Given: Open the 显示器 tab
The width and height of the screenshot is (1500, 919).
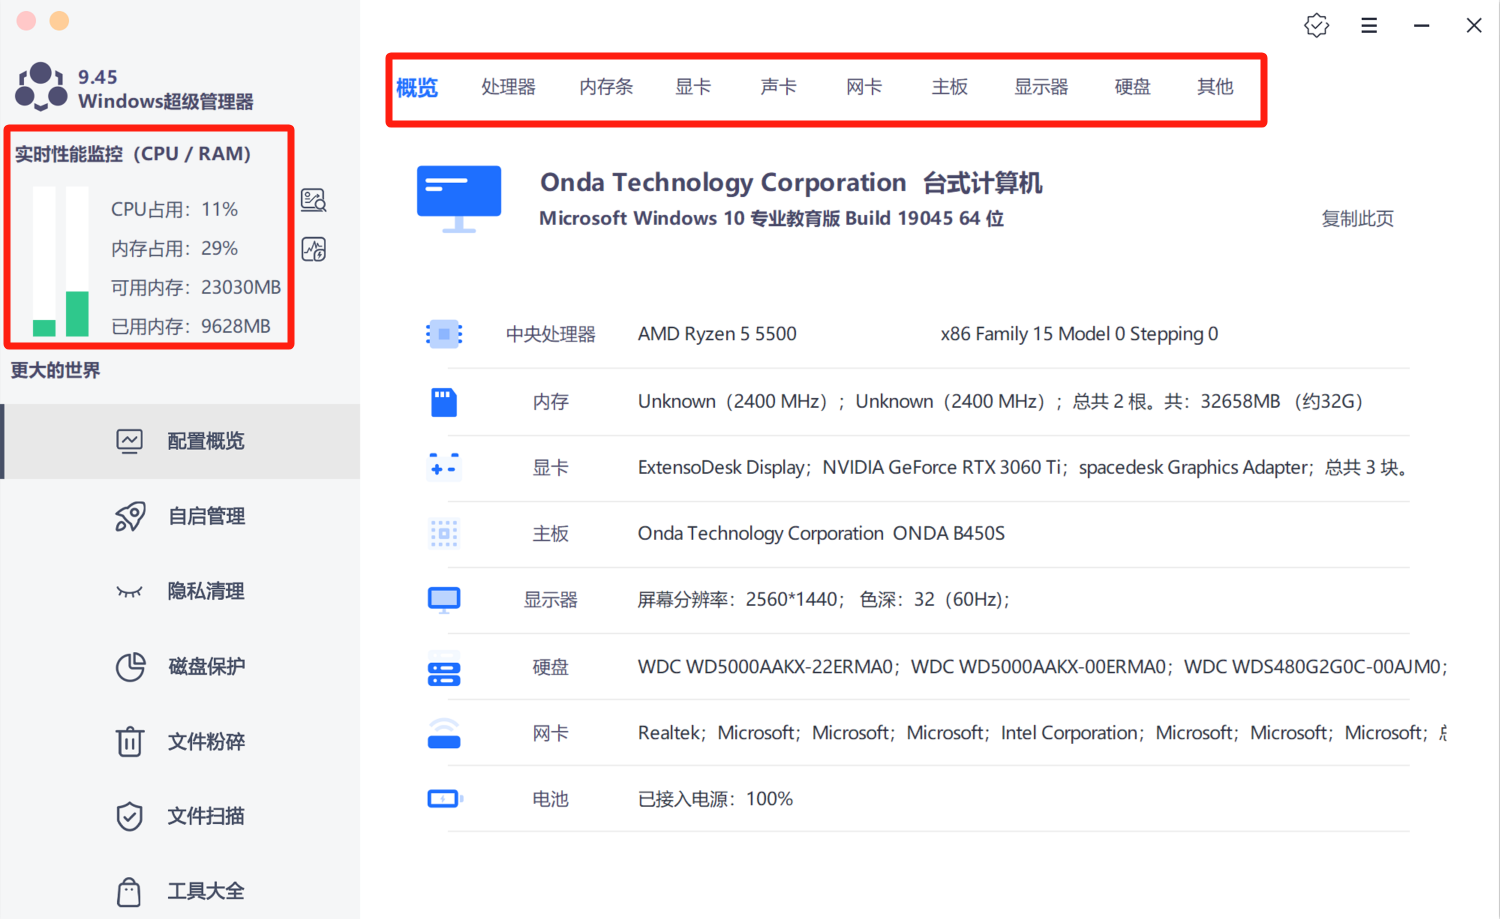Looking at the screenshot, I should pos(1041,87).
